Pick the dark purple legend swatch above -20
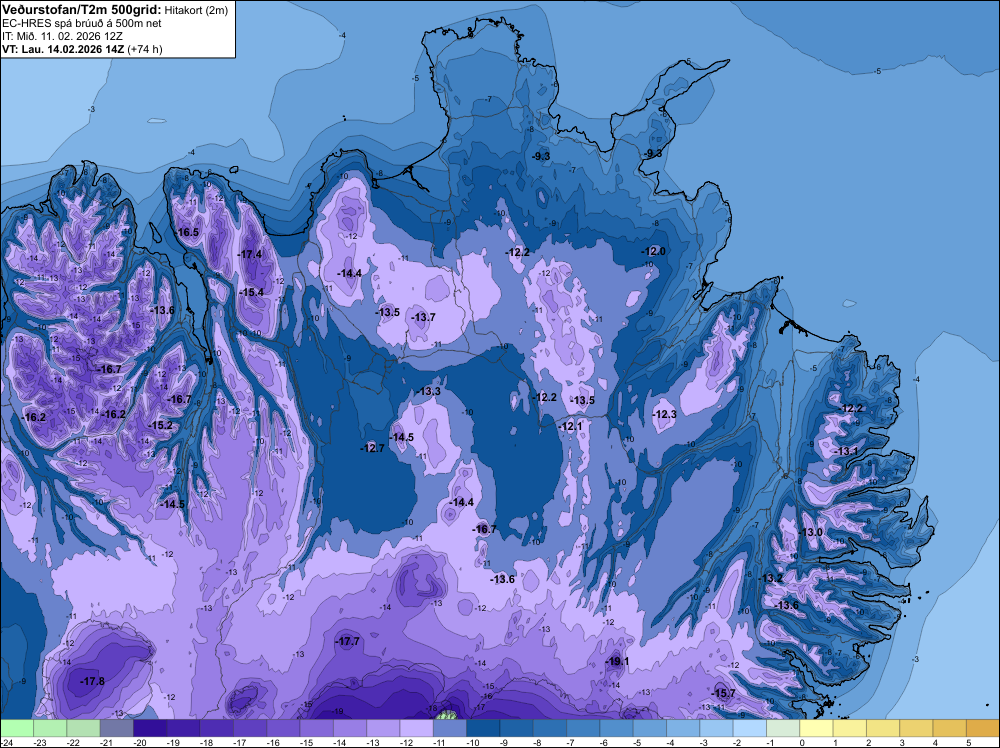Viewport: 1000px width, 748px height. pyautogui.click(x=150, y=728)
